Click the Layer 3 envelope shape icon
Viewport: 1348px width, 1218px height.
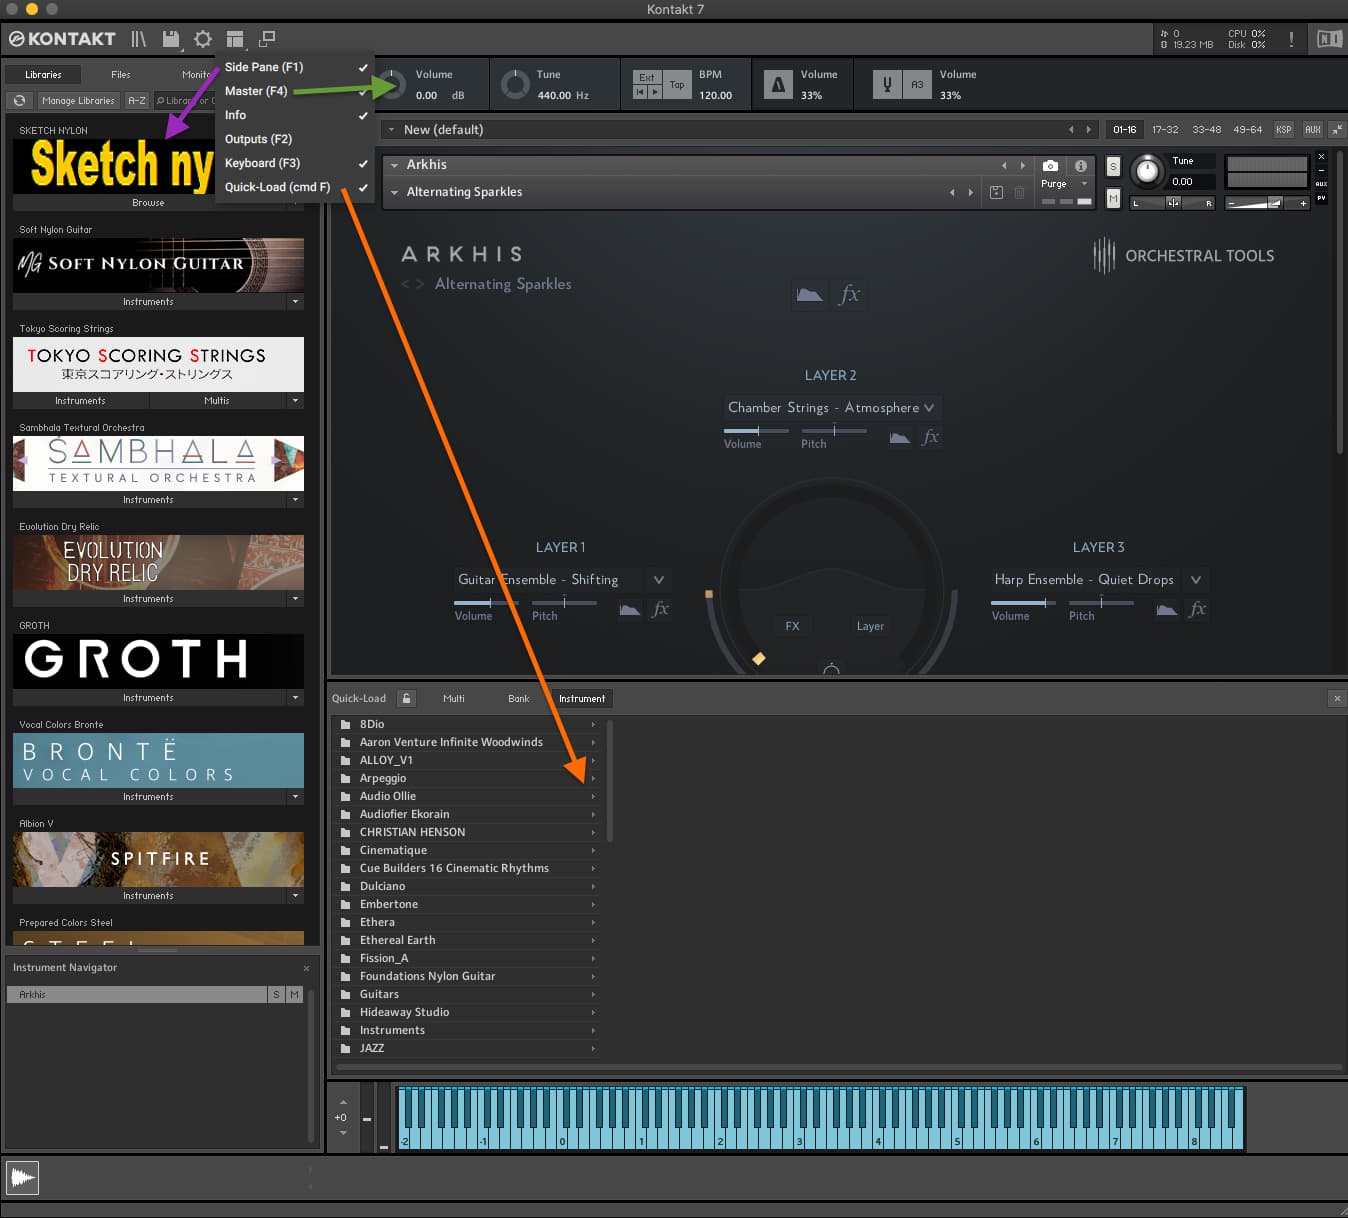1166,609
